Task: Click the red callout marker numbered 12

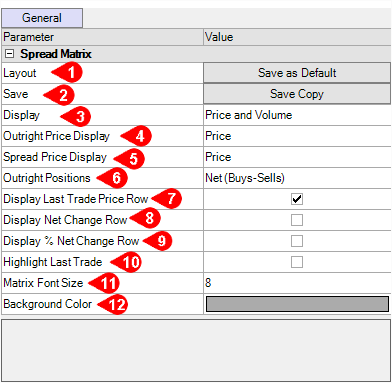Action: pyautogui.click(x=113, y=304)
